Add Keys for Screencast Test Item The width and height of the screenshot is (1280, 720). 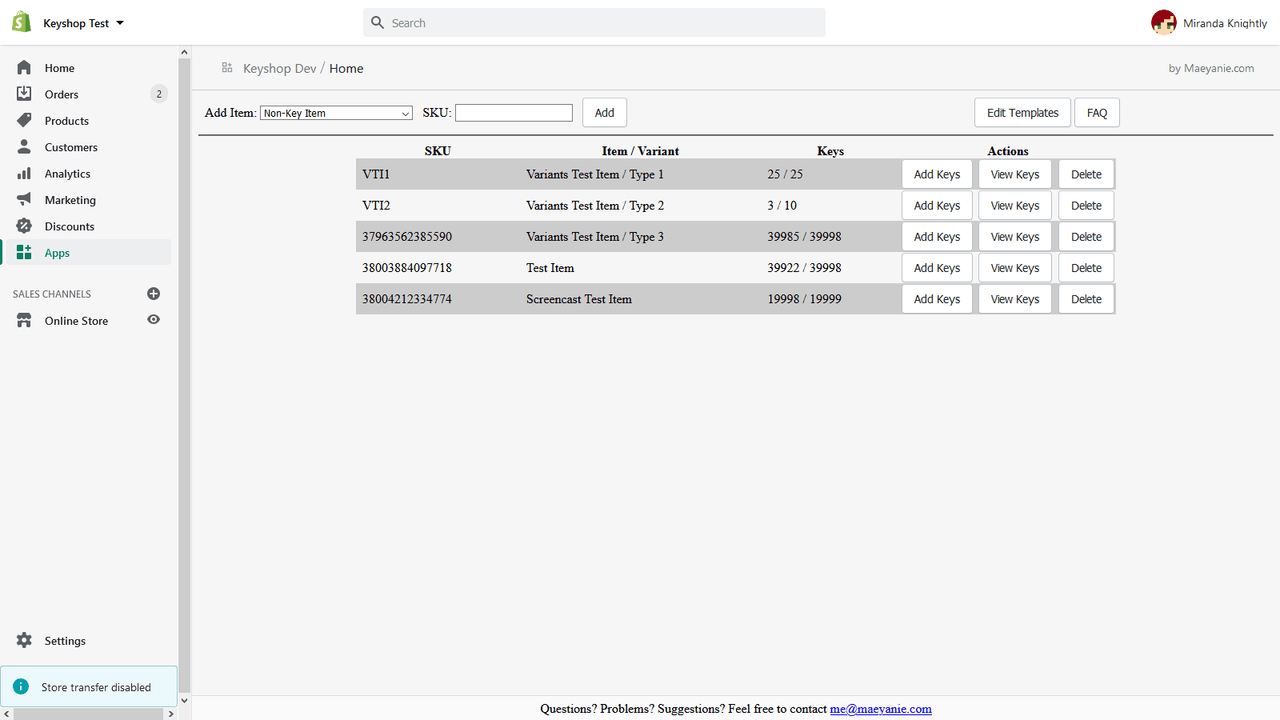(x=937, y=299)
